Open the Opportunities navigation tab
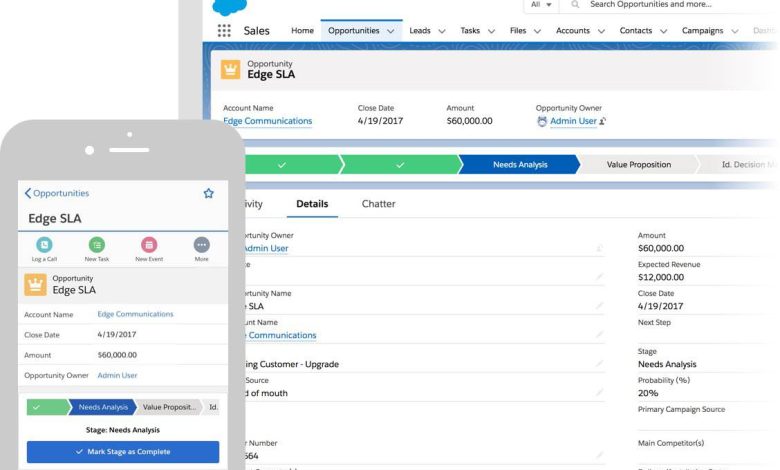Viewport: 780px width, 470px height. (354, 31)
